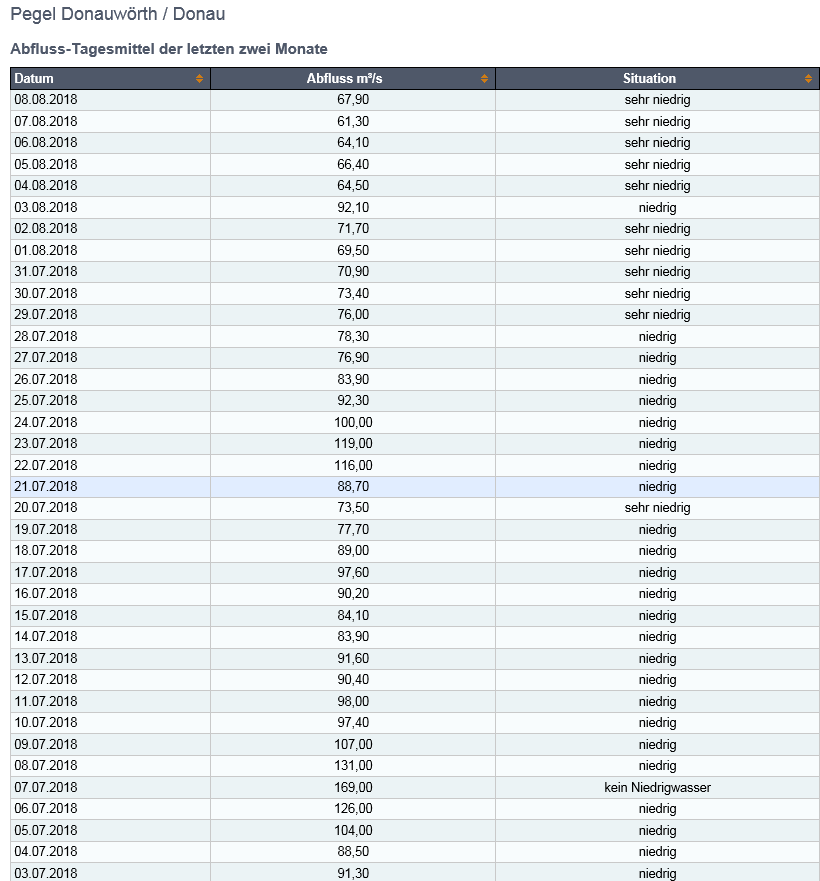Click the kein Niedrigwasser situation cell

click(657, 788)
